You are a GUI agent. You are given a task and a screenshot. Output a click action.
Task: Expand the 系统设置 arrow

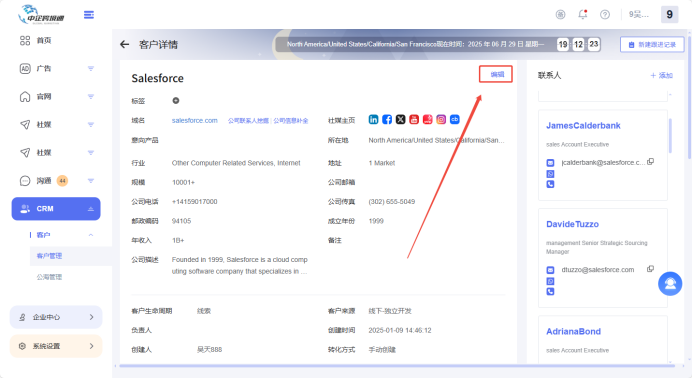(91, 346)
